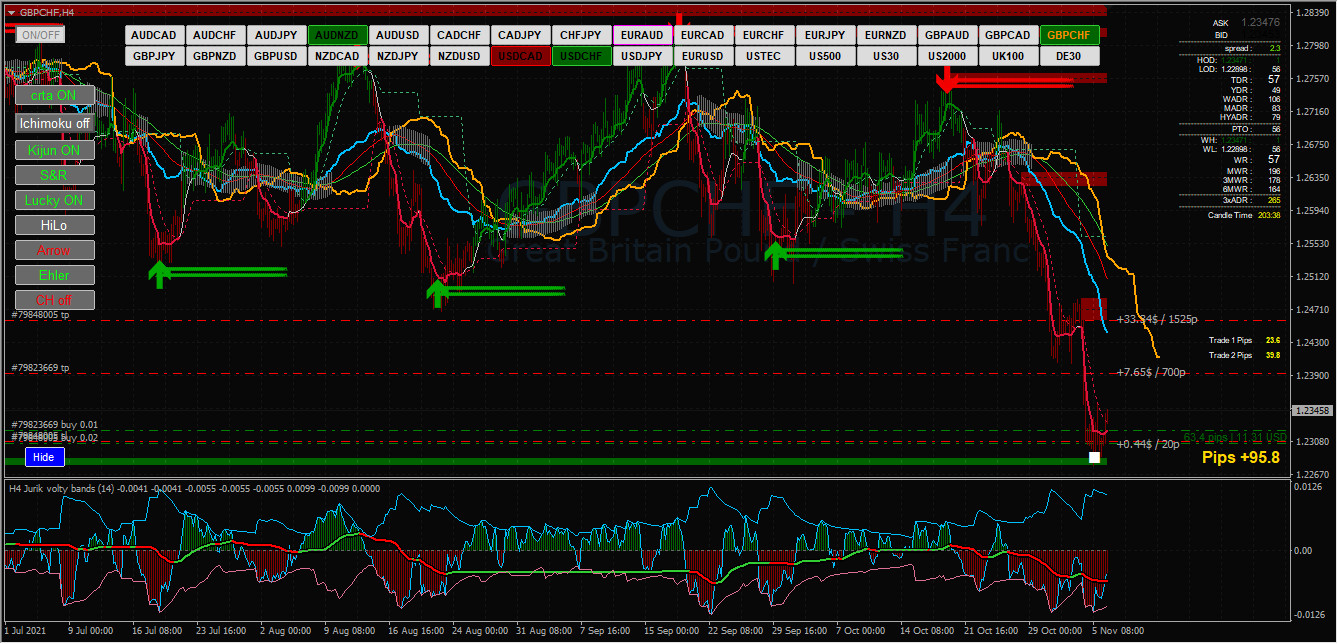Click the +0.44$ / 20p label

pyautogui.click(x=1148, y=444)
